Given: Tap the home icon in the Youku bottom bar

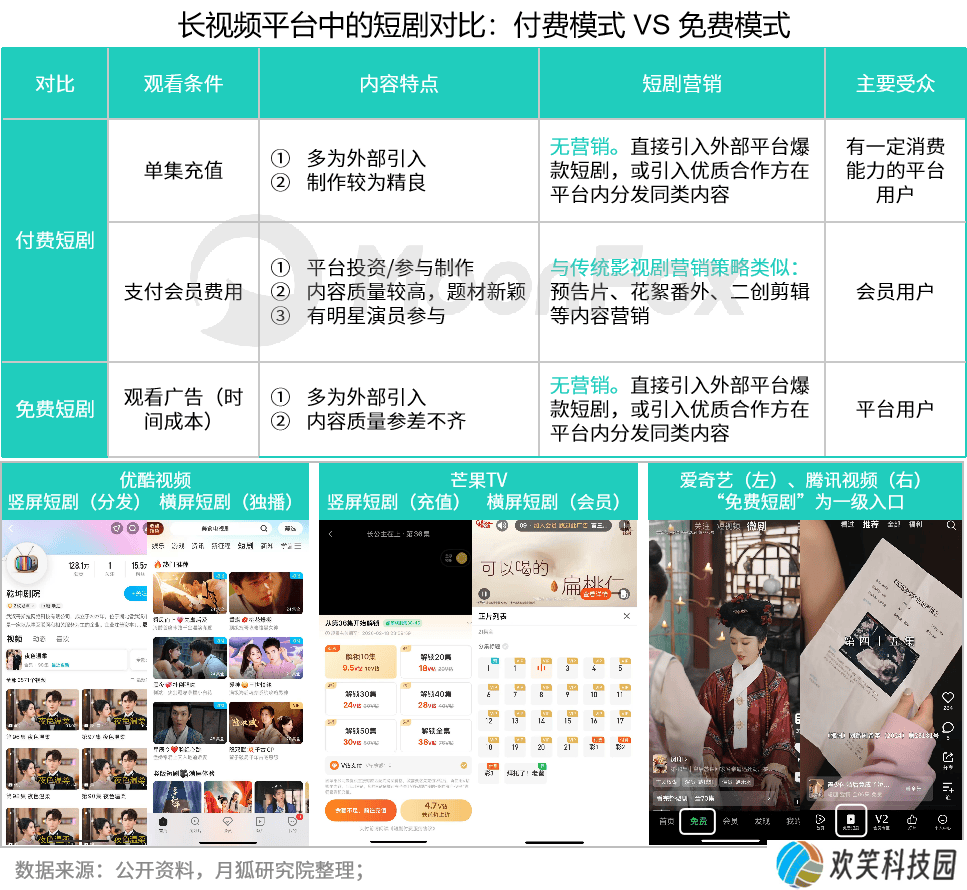Looking at the screenshot, I should pyautogui.click(x=163, y=822).
